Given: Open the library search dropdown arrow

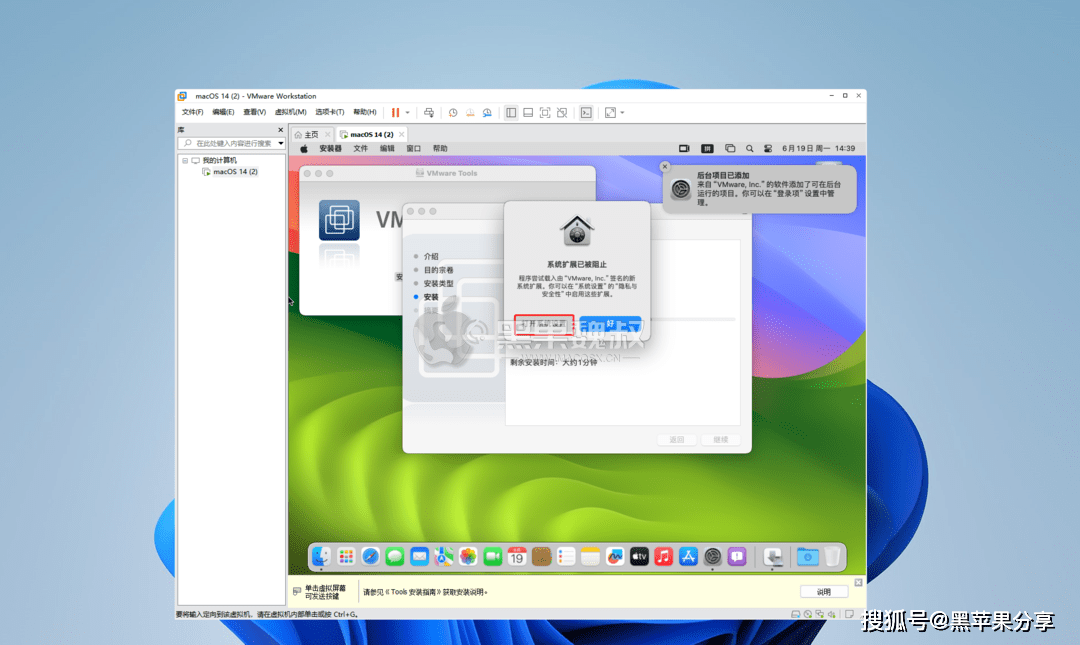Looking at the screenshot, I should [x=281, y=143].
